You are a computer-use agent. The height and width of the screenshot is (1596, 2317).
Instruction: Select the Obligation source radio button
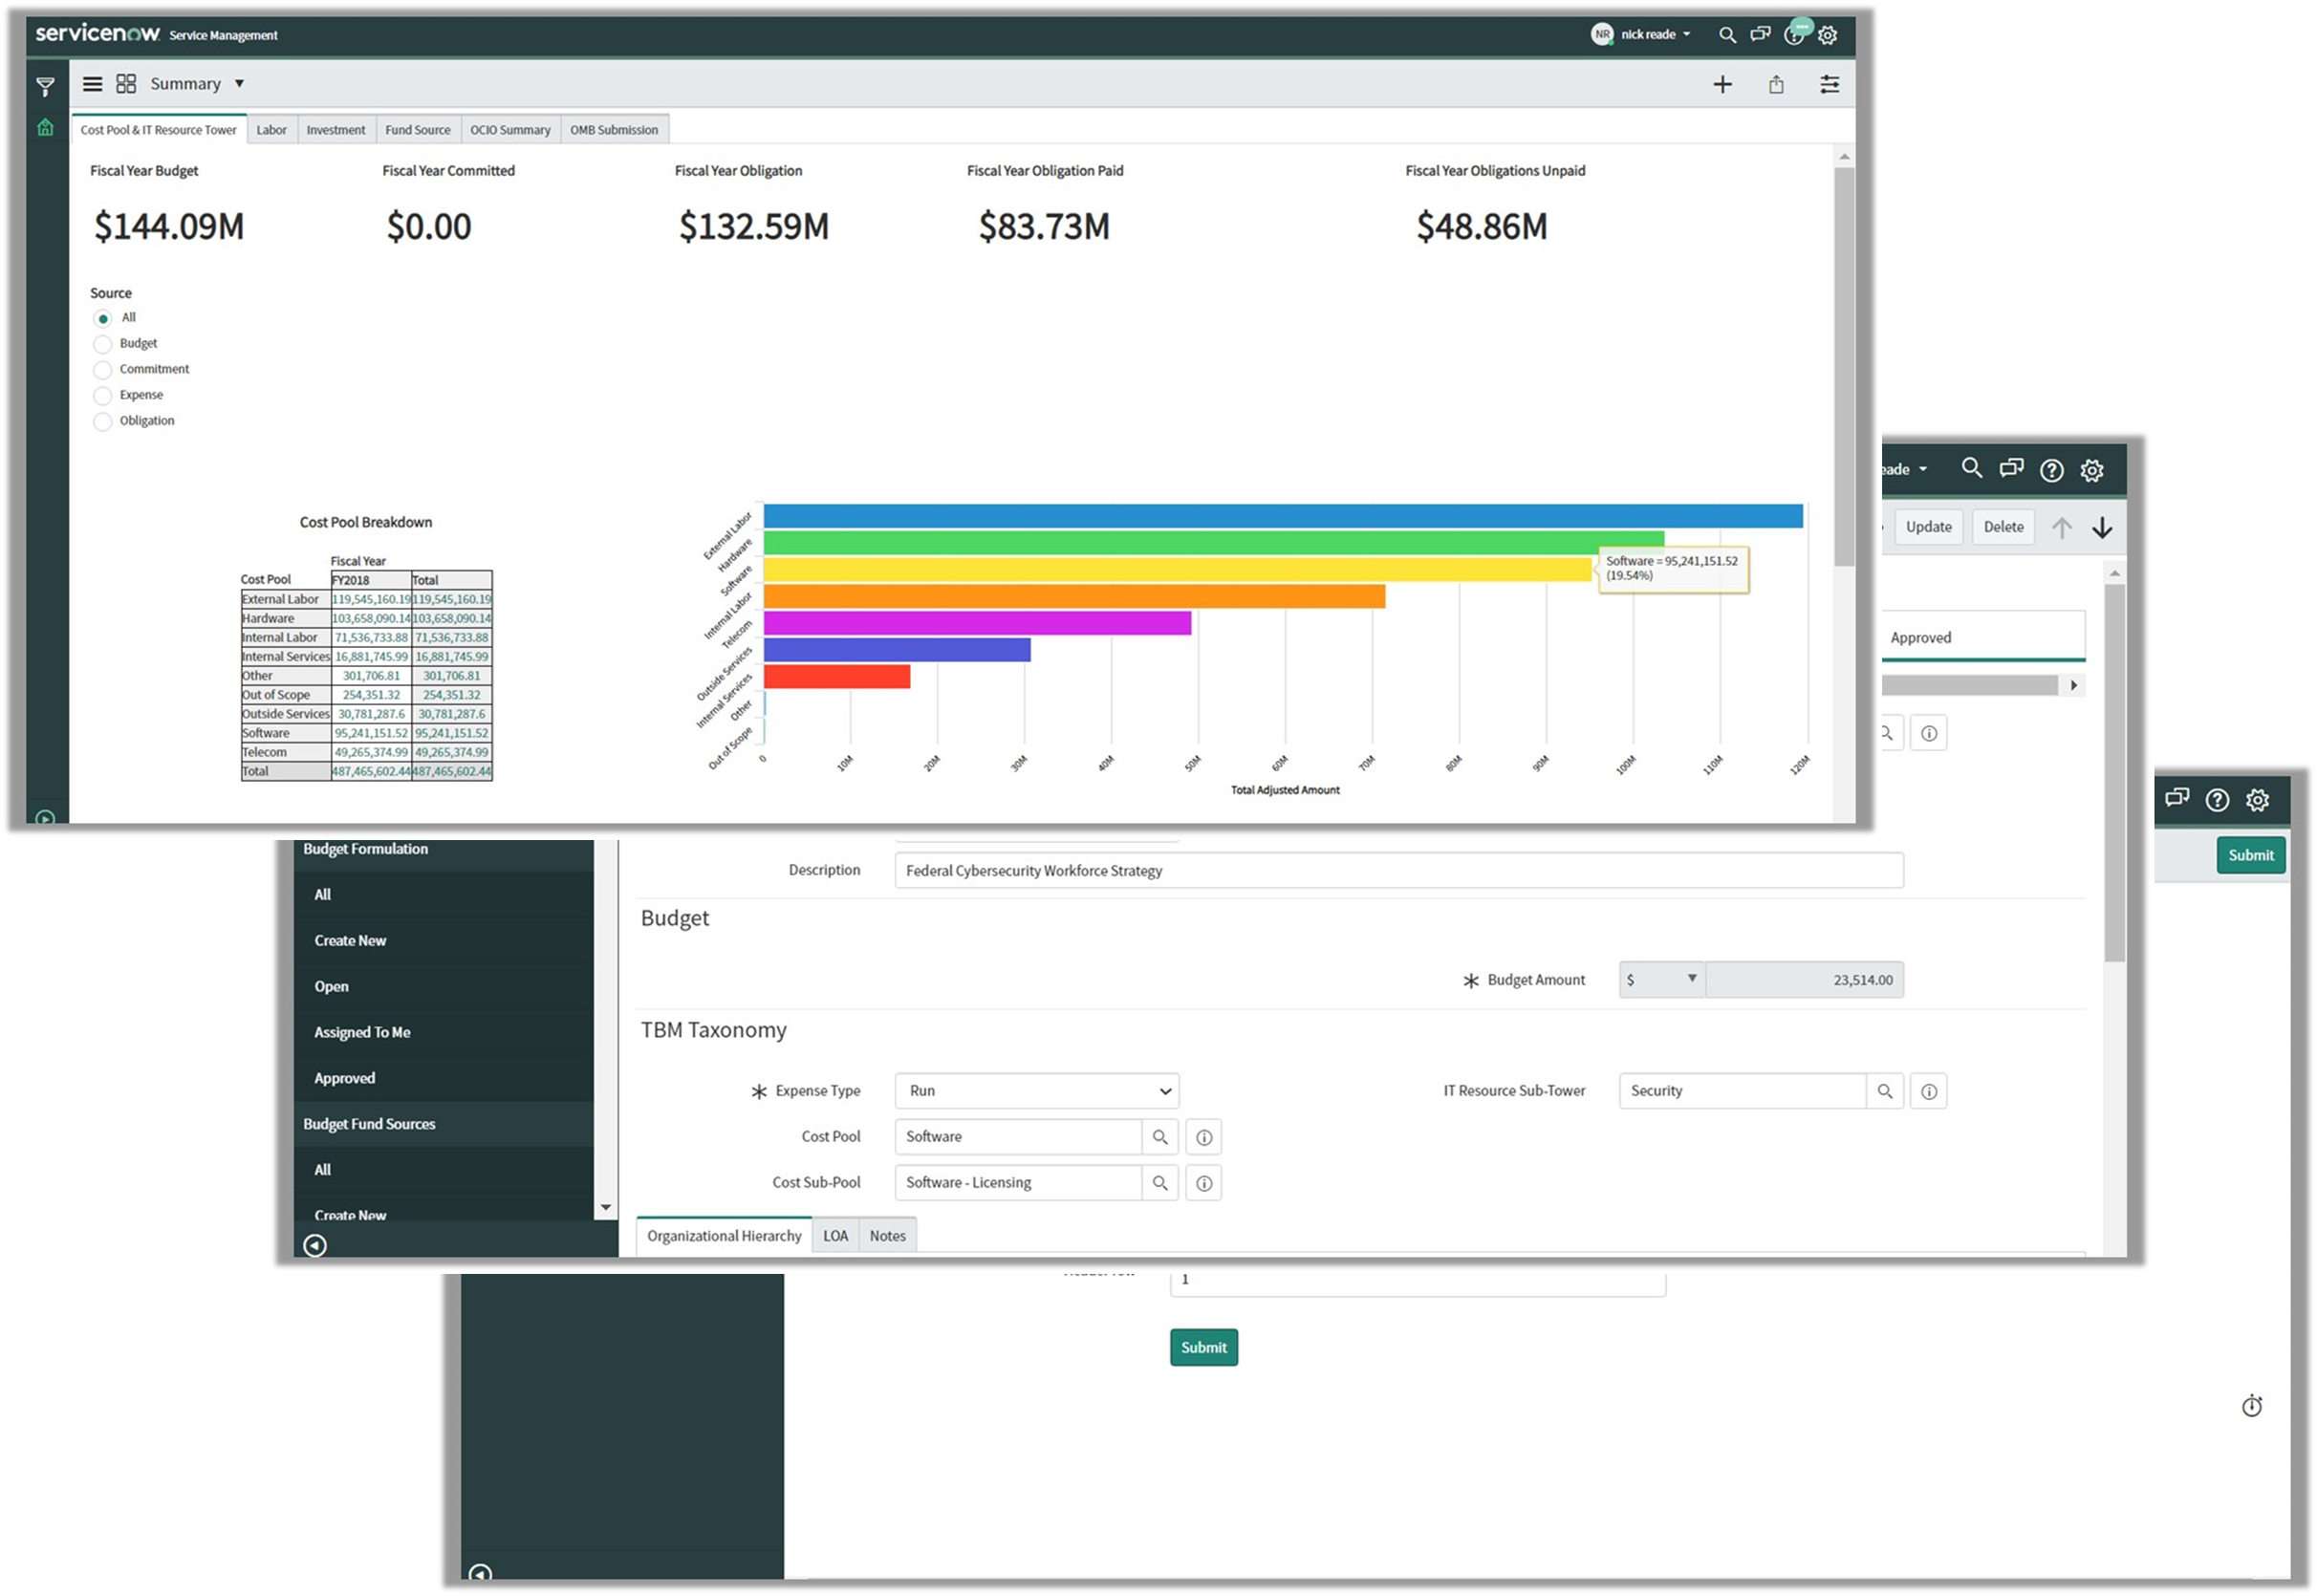(x=102, y=423)
